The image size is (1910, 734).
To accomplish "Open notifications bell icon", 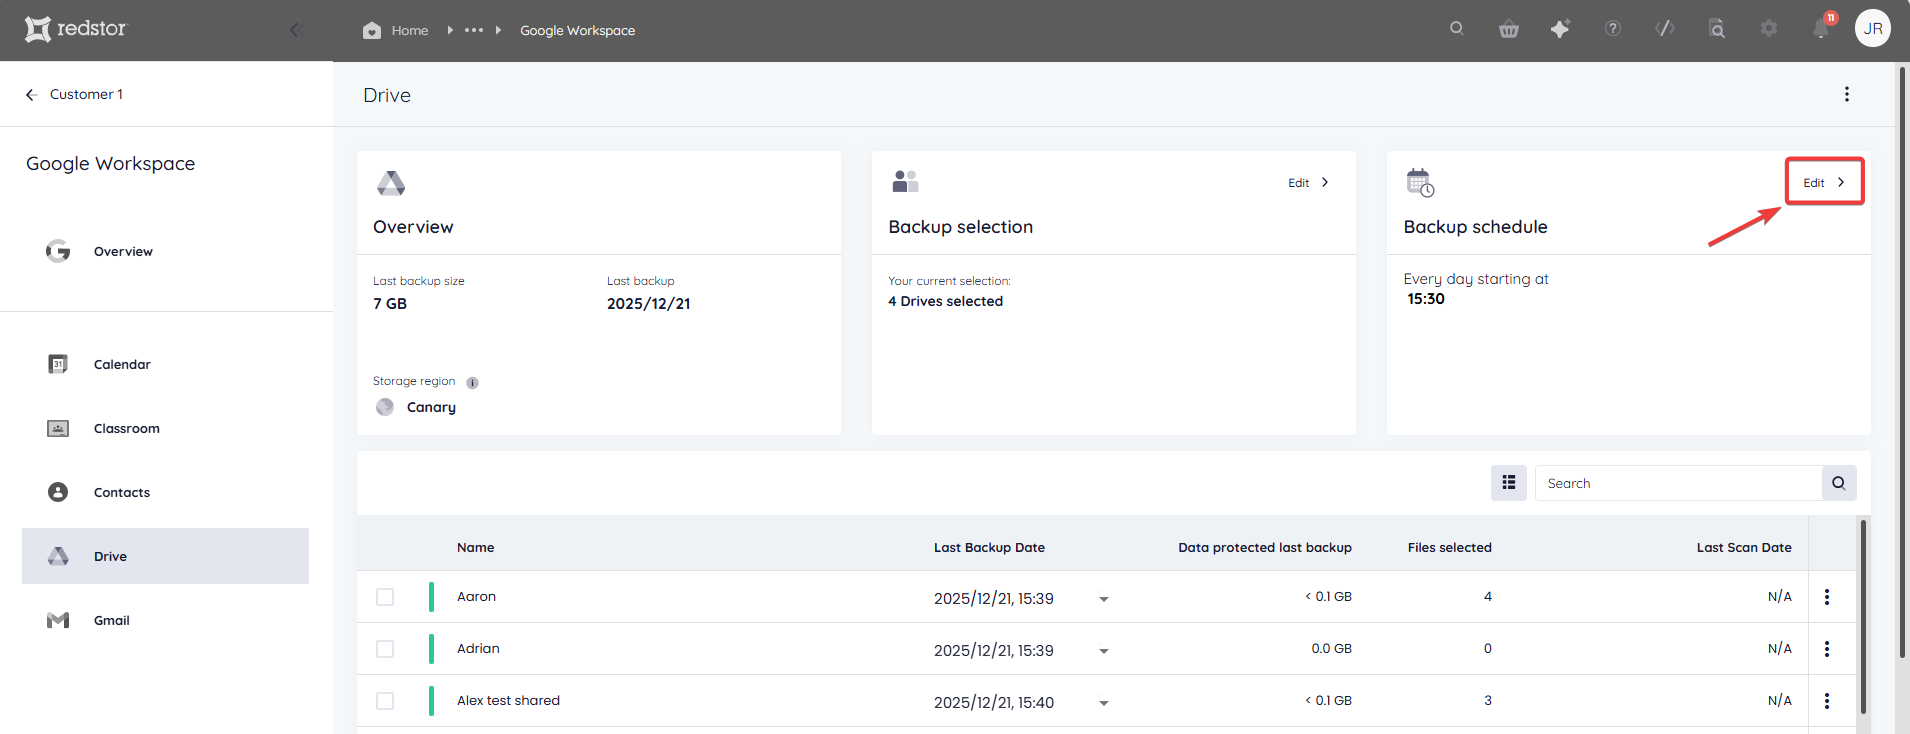I will [1821, 29].
